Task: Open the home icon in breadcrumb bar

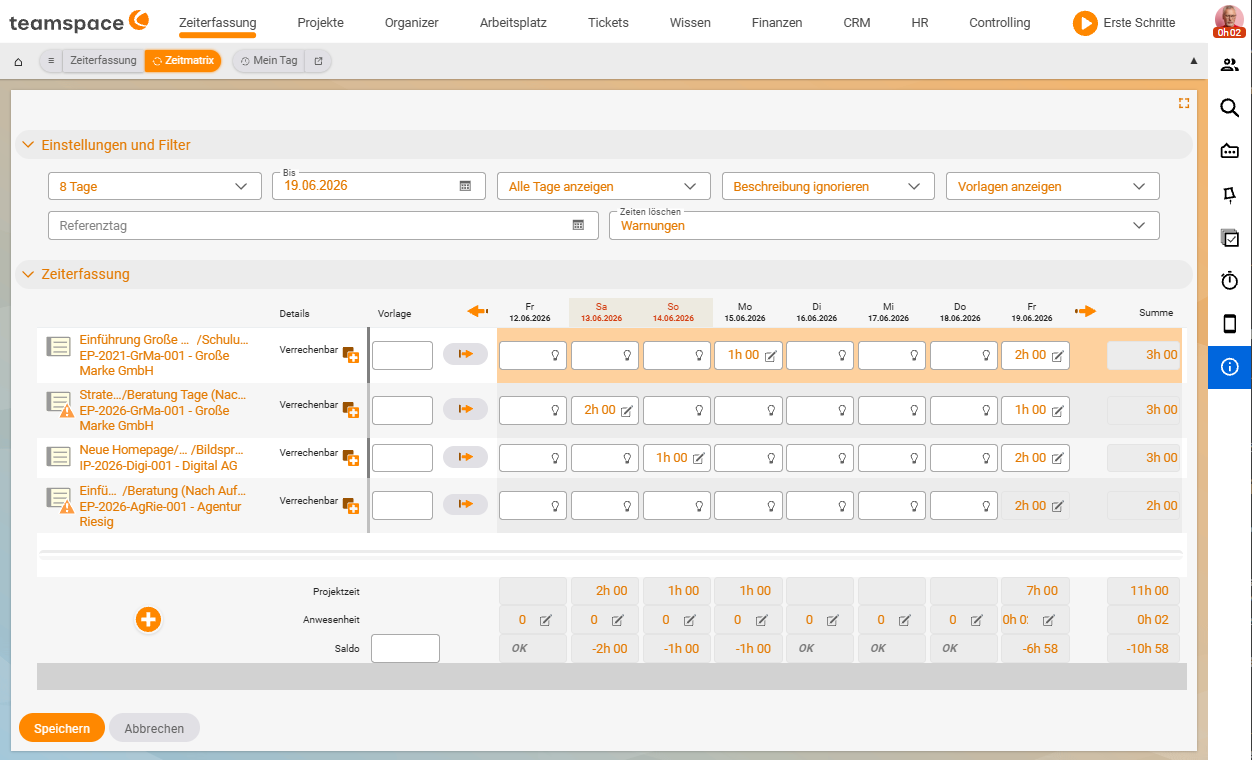Action: (x=18, y=61)
